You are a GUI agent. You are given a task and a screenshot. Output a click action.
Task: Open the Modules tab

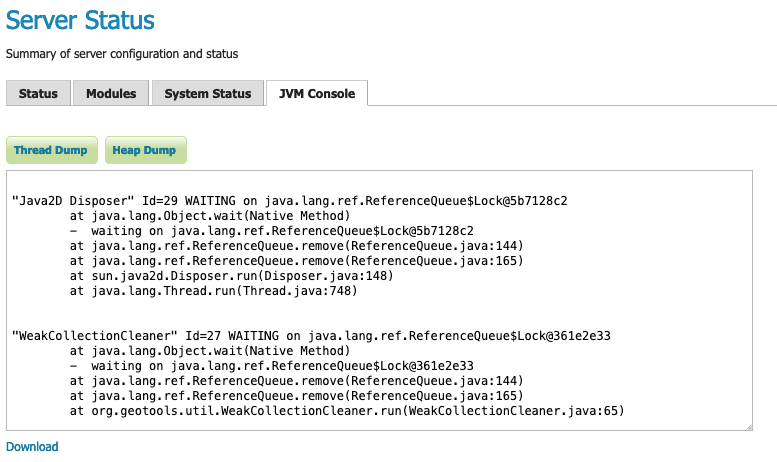click(111, 94)
